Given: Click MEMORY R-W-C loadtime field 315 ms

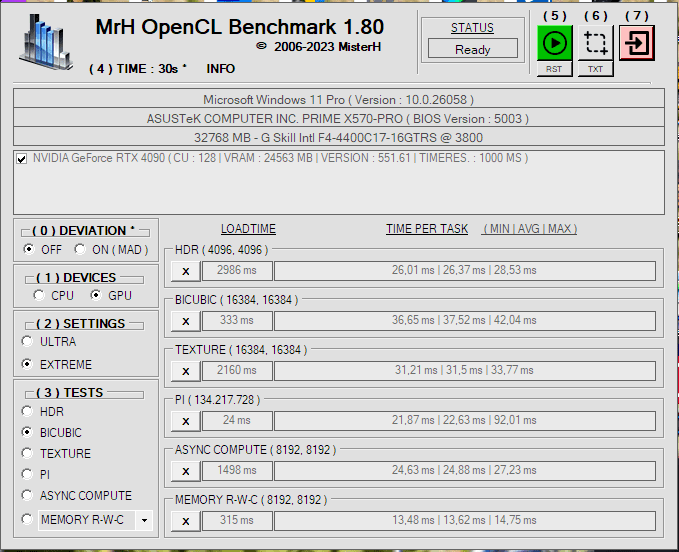Looking at the screenshot, I should [237, 521].
